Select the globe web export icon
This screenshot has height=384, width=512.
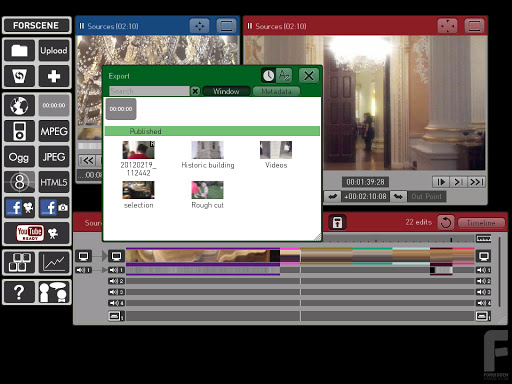(x=19, y=106)
